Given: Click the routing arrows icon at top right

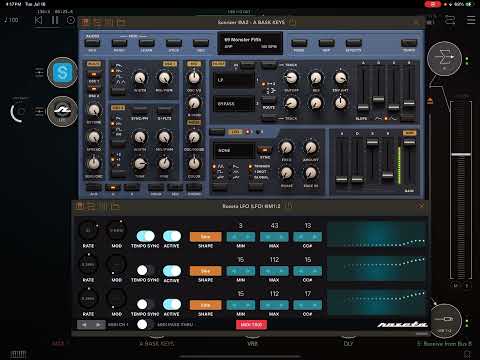Looking at the screenshot, I should click(450, 20).
